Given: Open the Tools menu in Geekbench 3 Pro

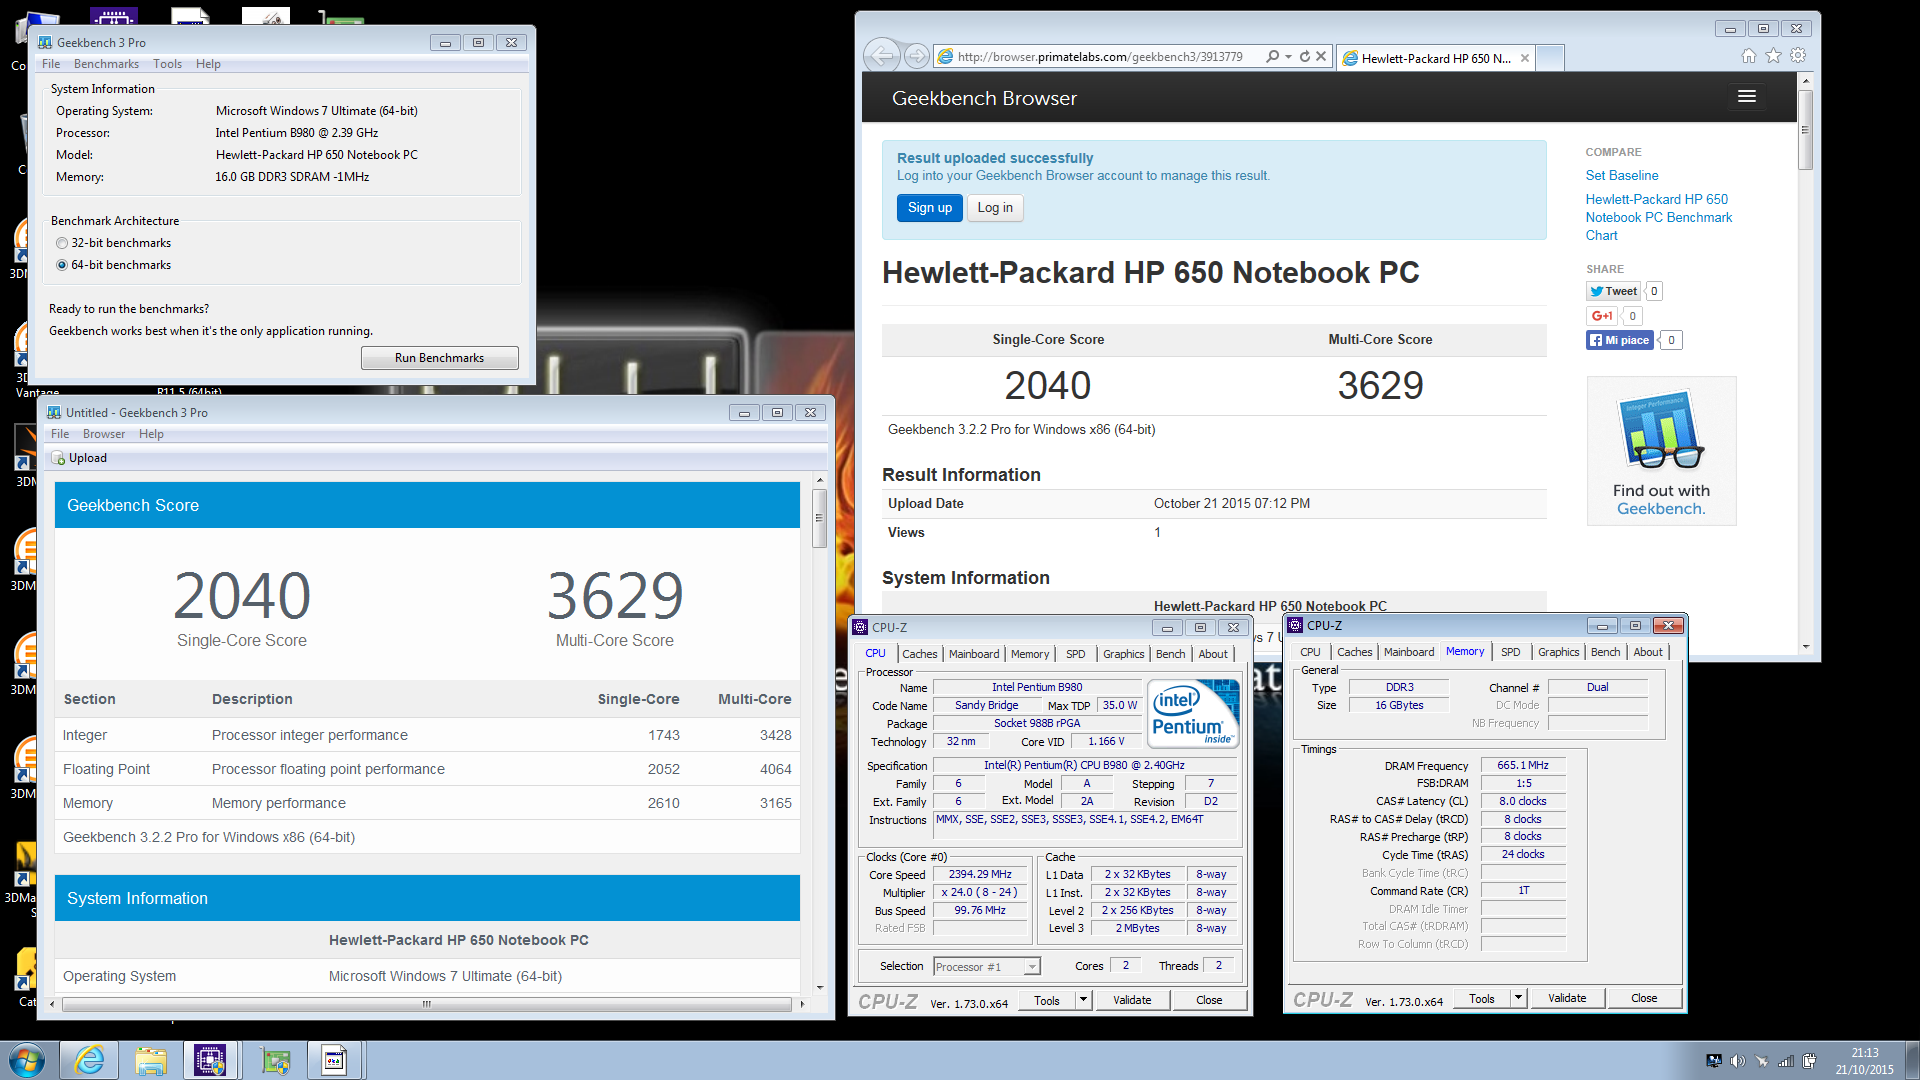Looking at the screenshot, I should pos(167,64).
